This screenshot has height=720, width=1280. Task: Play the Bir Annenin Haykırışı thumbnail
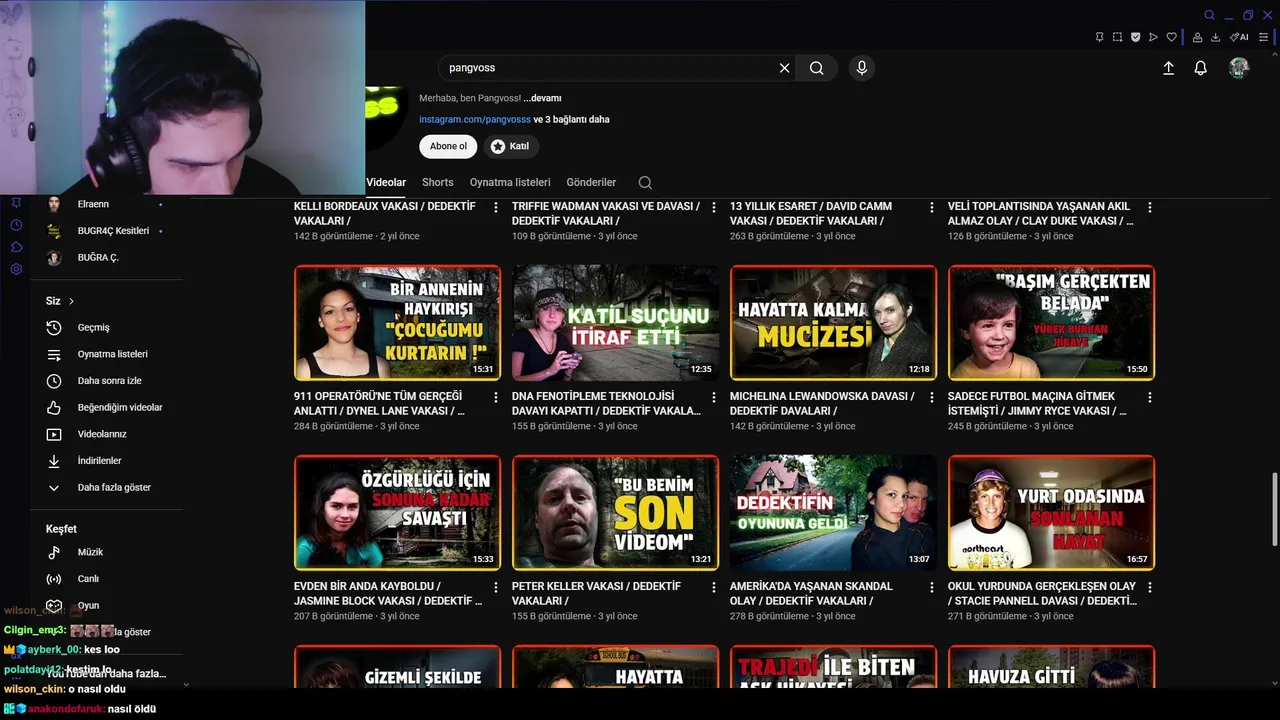pos(397,322)
